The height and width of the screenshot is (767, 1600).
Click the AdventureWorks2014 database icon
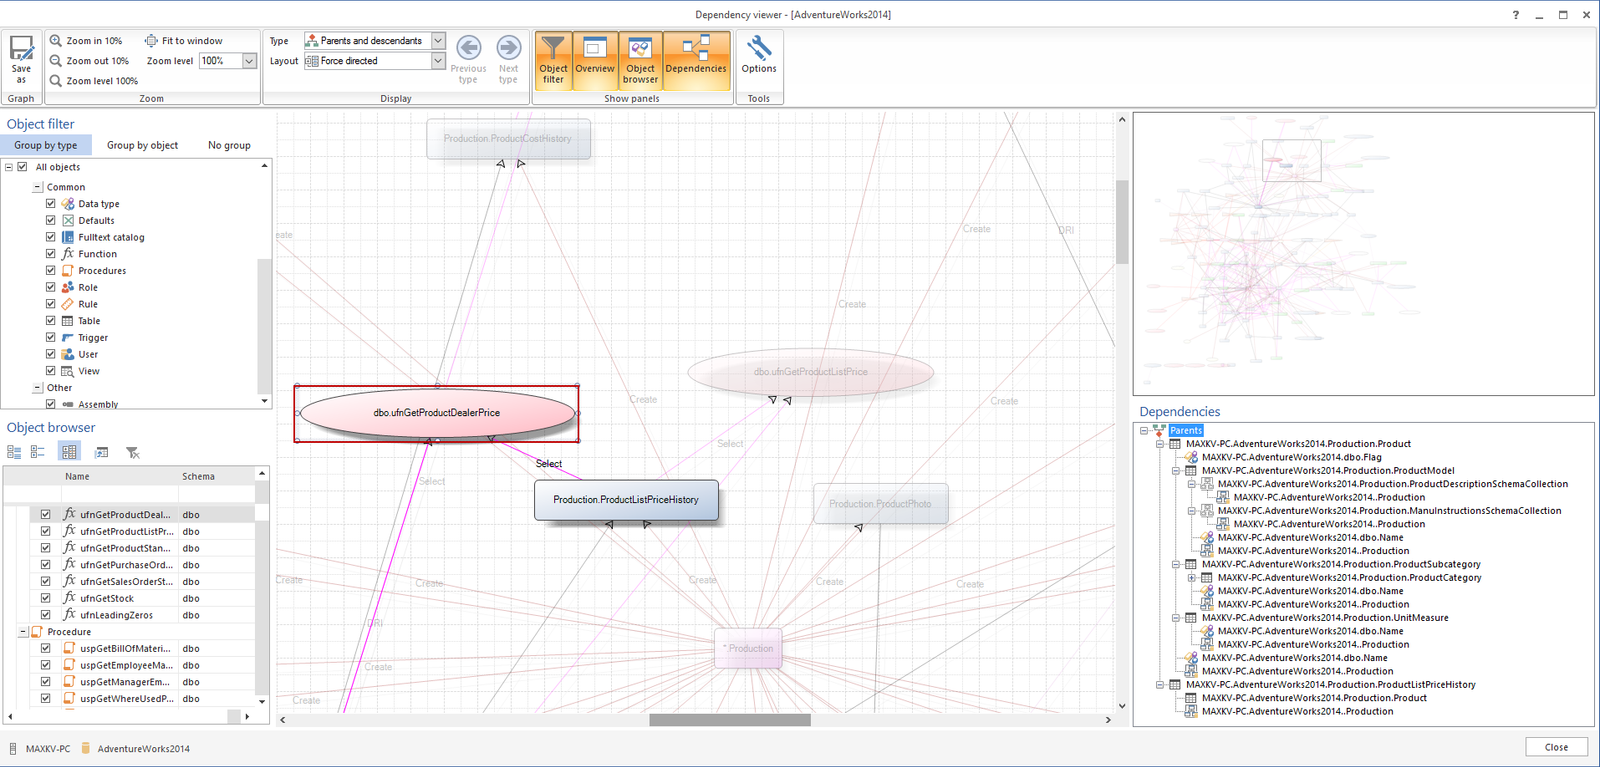point(85,748)
